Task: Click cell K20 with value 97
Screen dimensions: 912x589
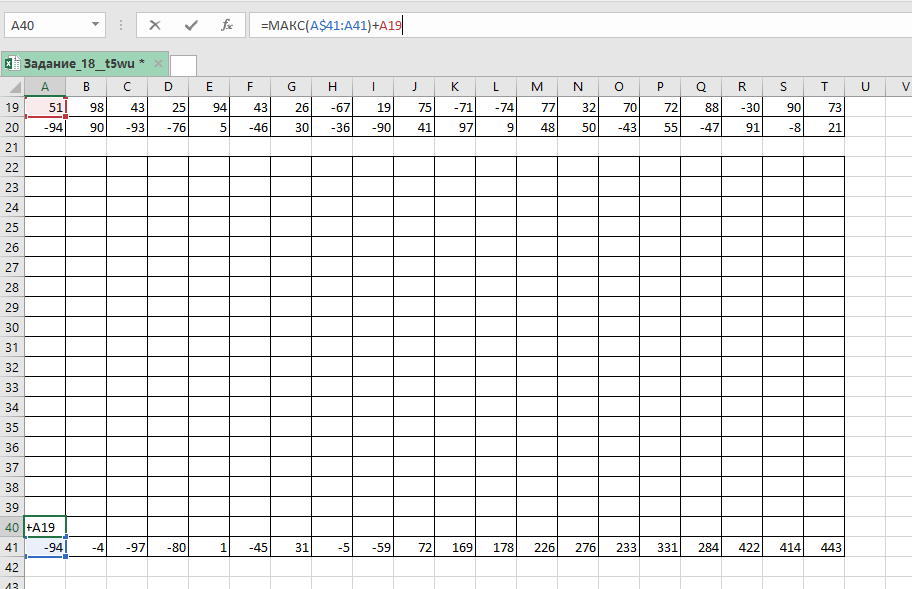Action: [x=455, y=127]
